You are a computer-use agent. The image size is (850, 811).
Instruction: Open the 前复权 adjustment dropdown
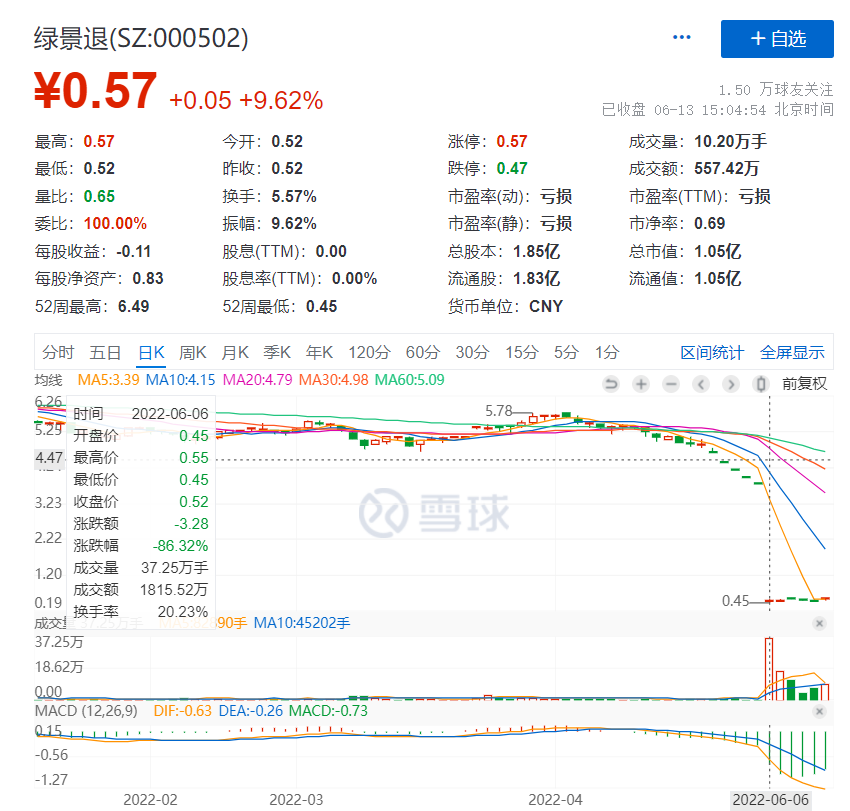(804, 384)
